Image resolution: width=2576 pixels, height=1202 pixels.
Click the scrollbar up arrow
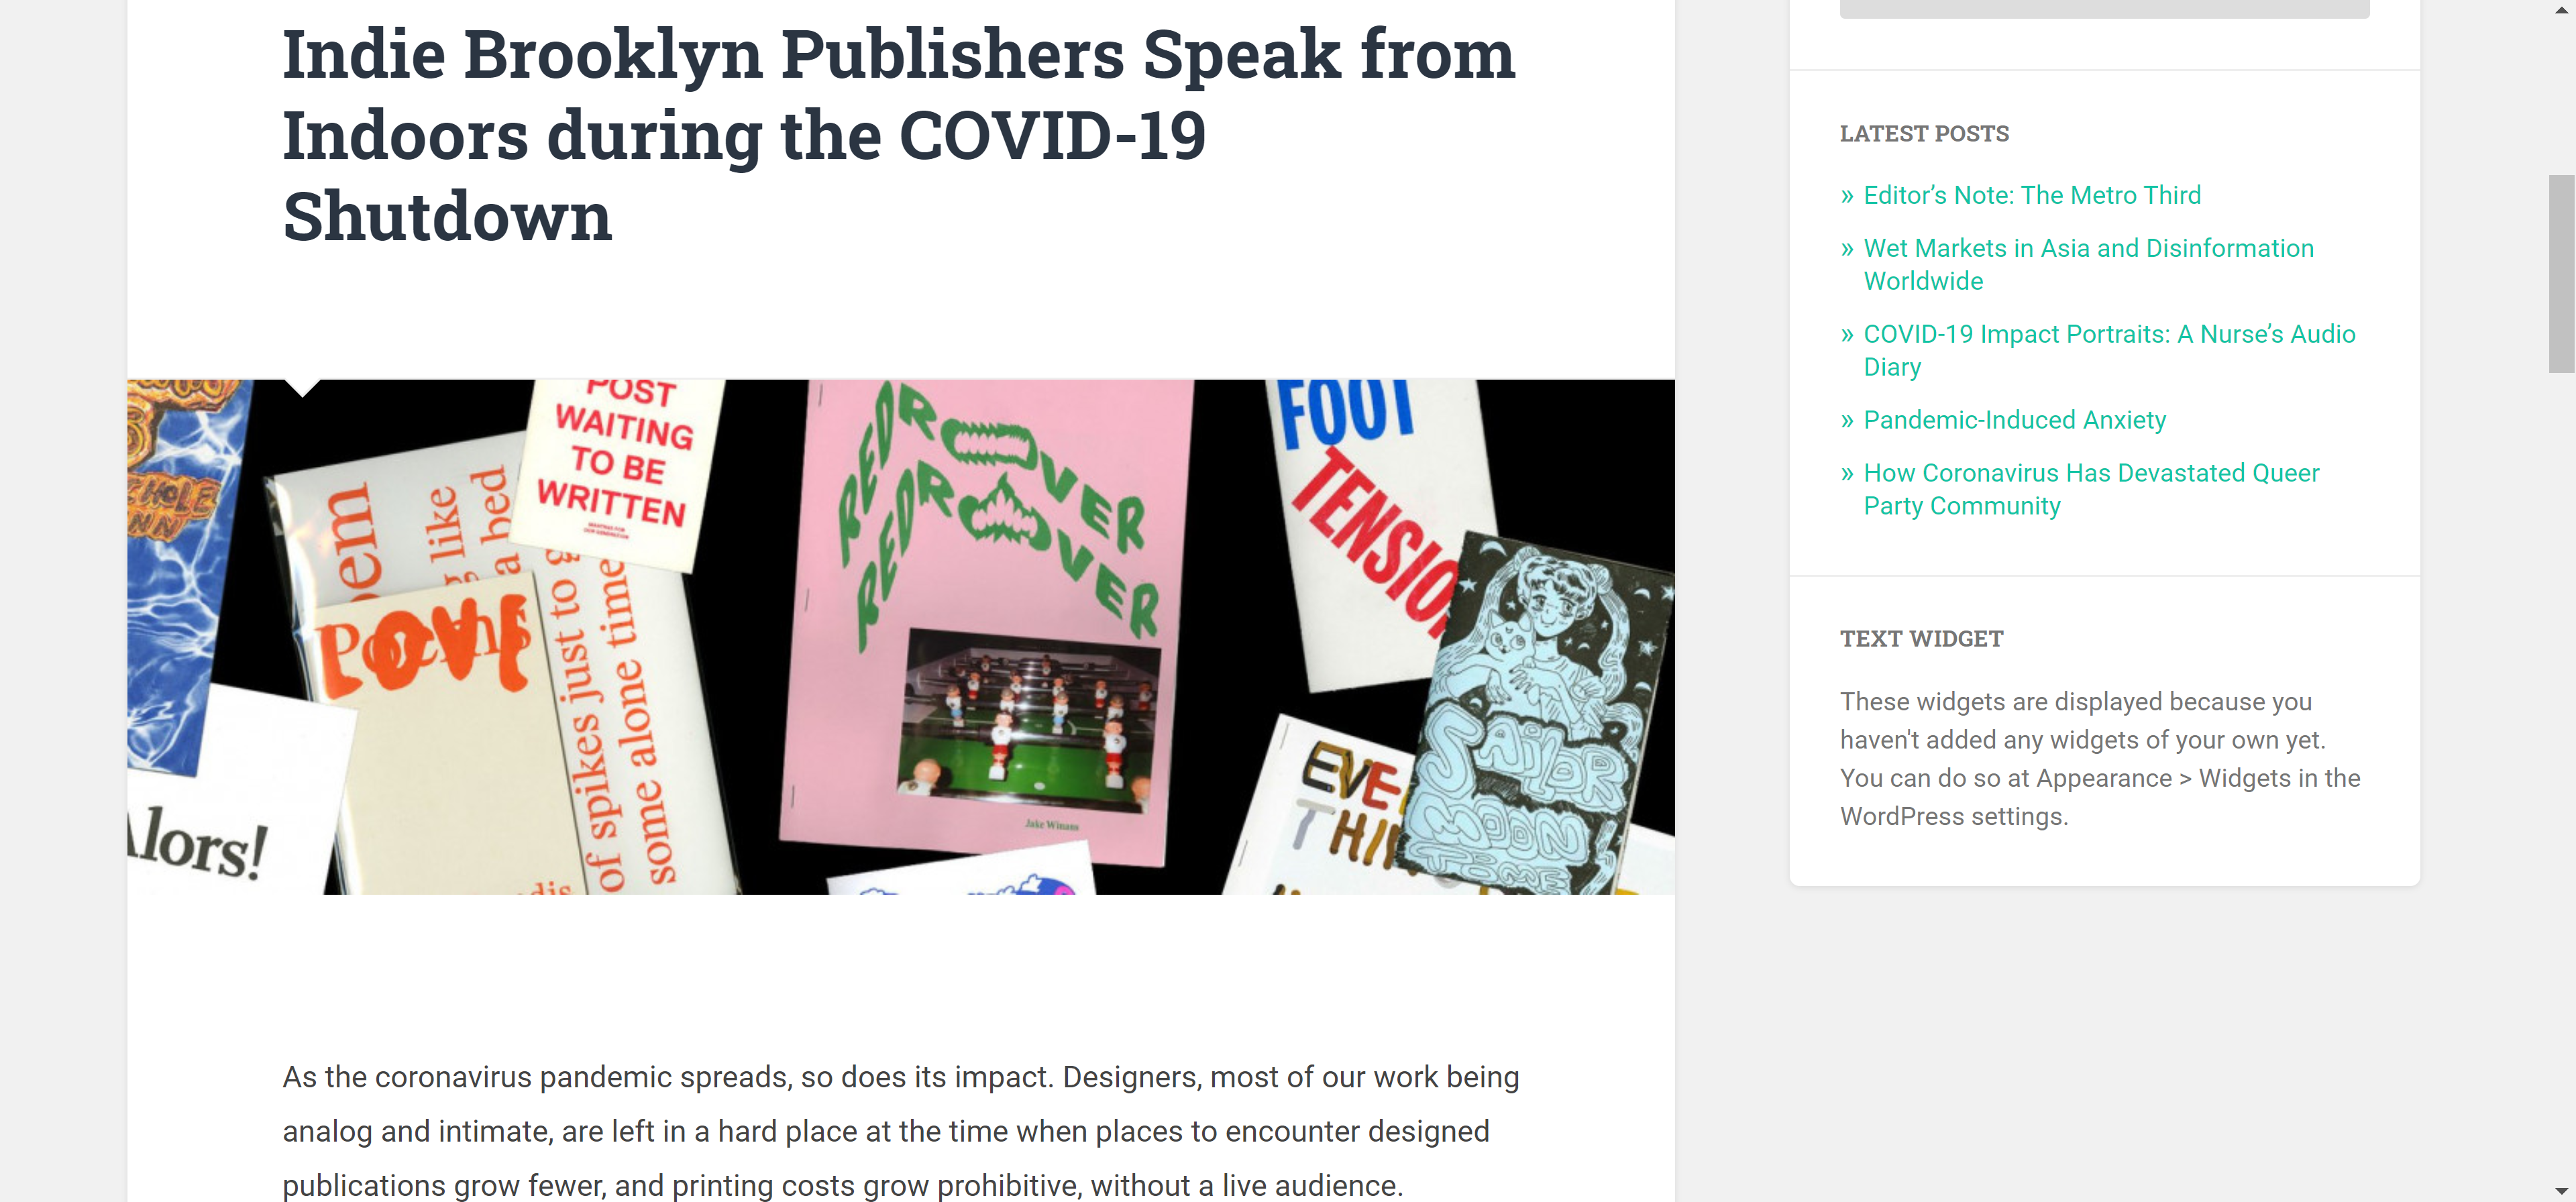pyautogui.click(x=2562, y=9)
